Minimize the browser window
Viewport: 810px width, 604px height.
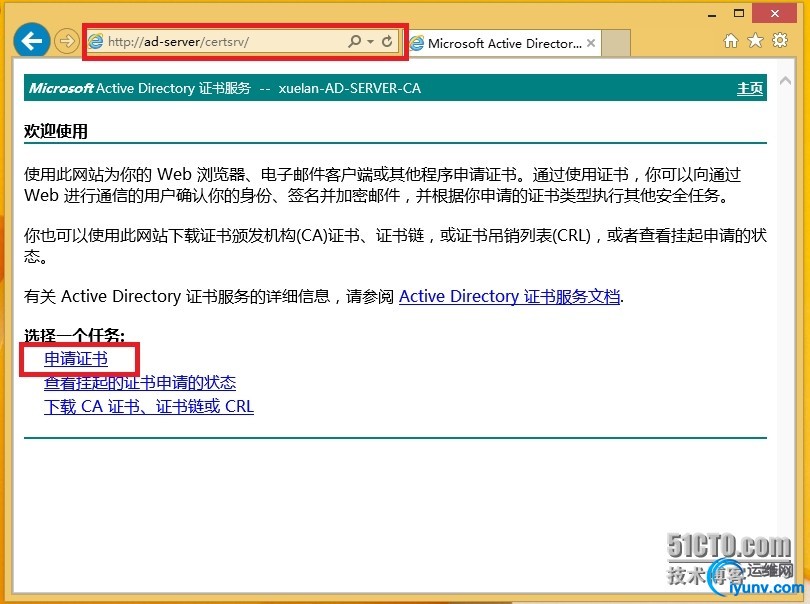(x=712, y=15)
